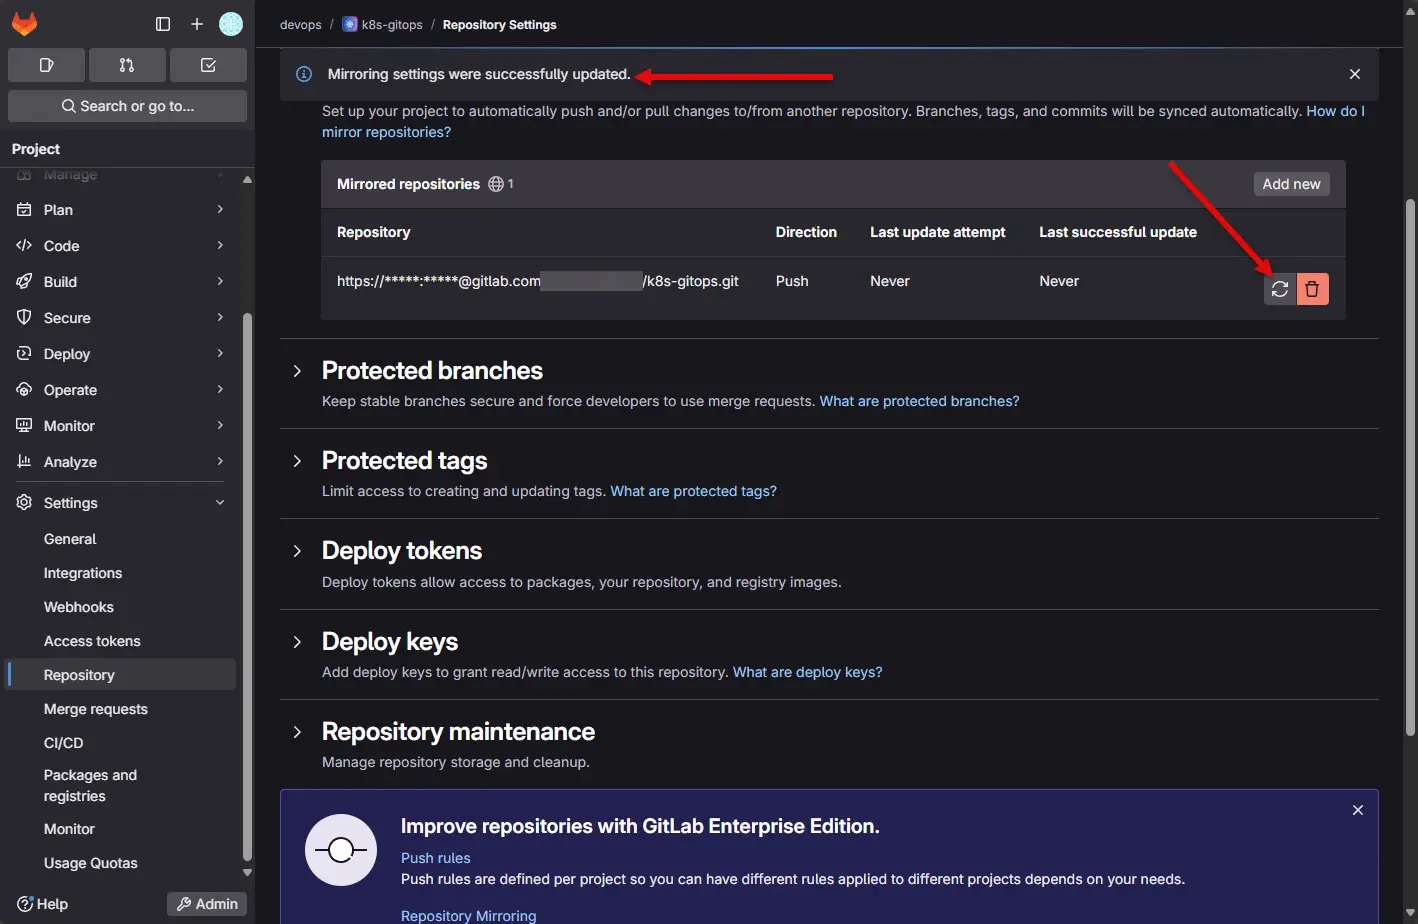
Task: Close the Enterprise Edition promotion banner
Action: 1357,810
